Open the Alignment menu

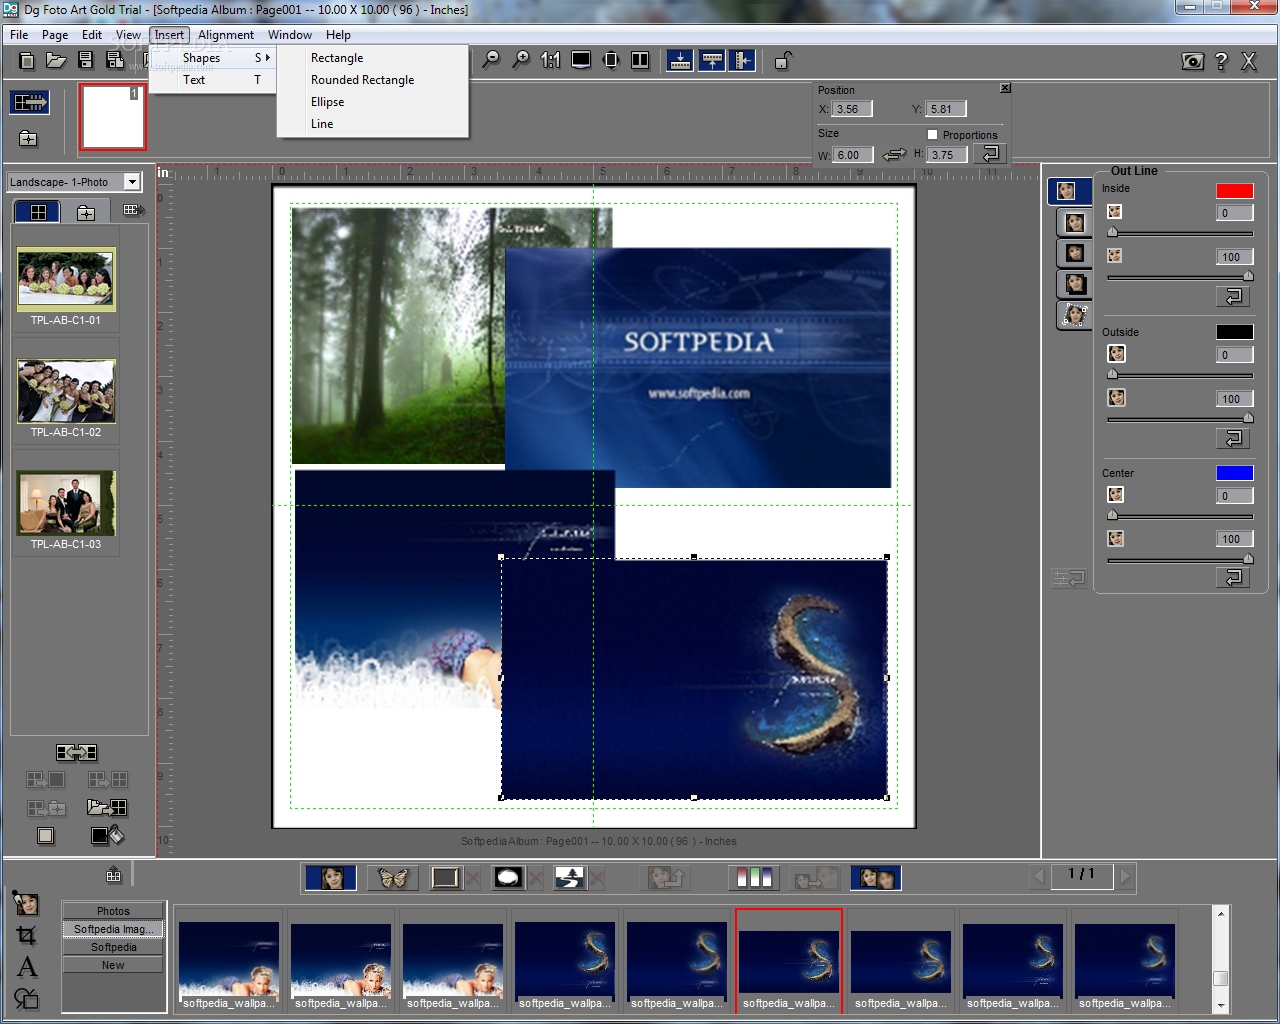click(226, 35)
